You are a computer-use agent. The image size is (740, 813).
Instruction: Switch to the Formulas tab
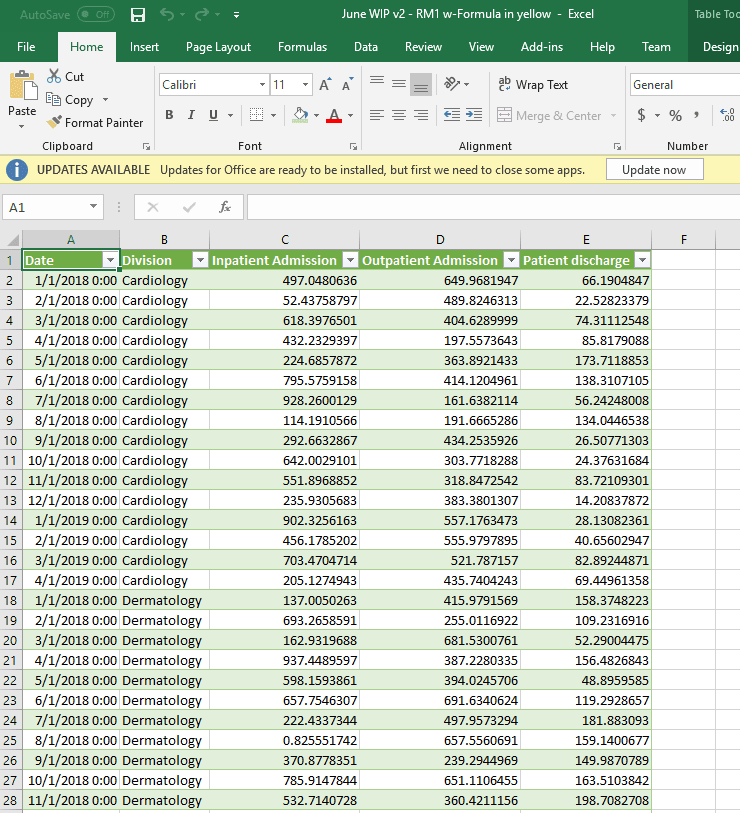[x=302, y=47]
